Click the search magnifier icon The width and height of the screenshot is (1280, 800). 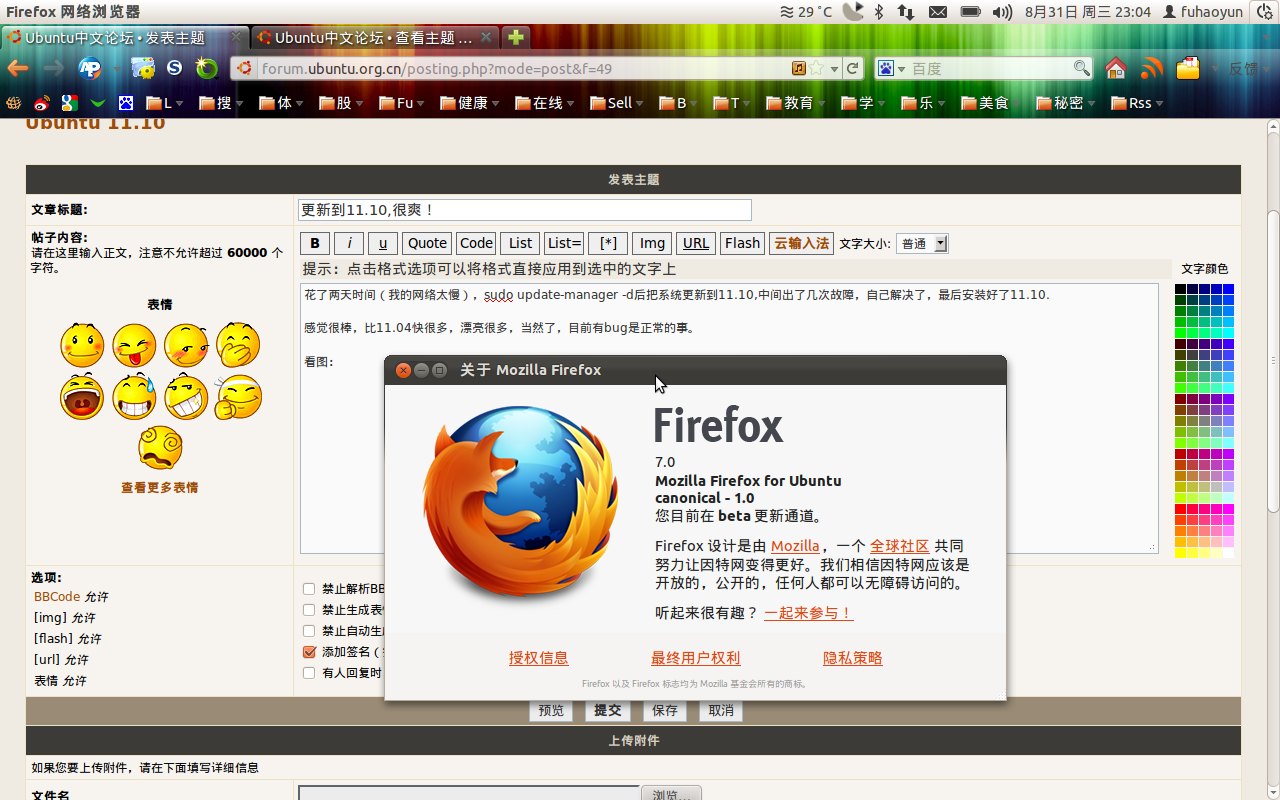tap(1082, 68)
